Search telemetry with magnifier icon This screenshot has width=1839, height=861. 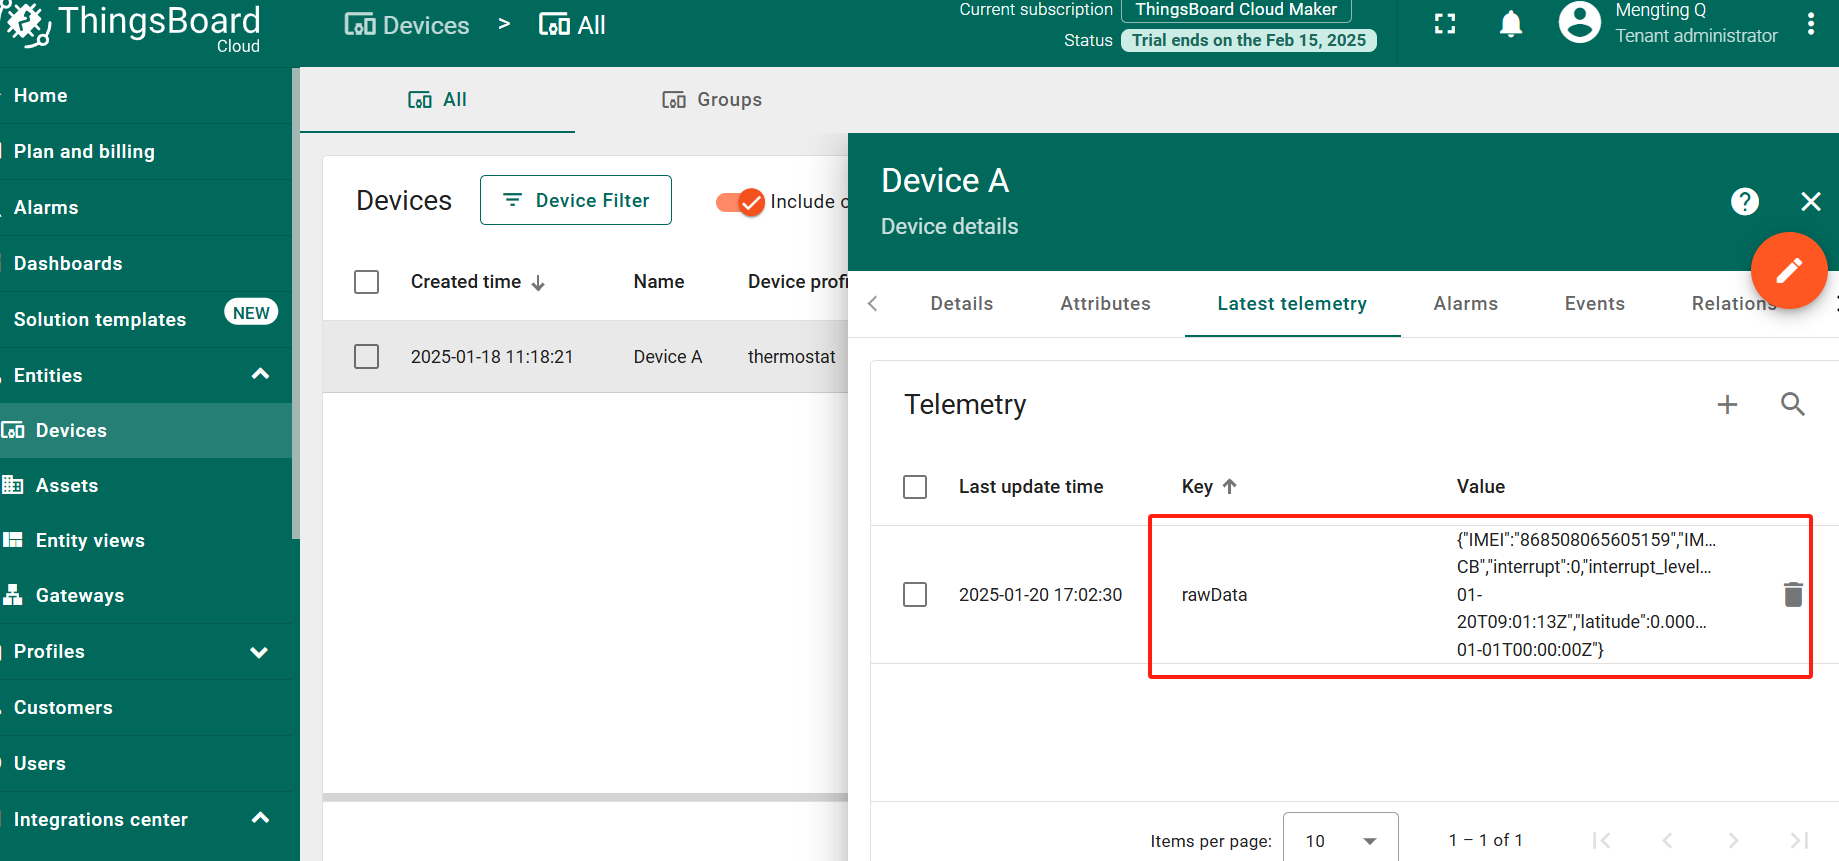1793,404
